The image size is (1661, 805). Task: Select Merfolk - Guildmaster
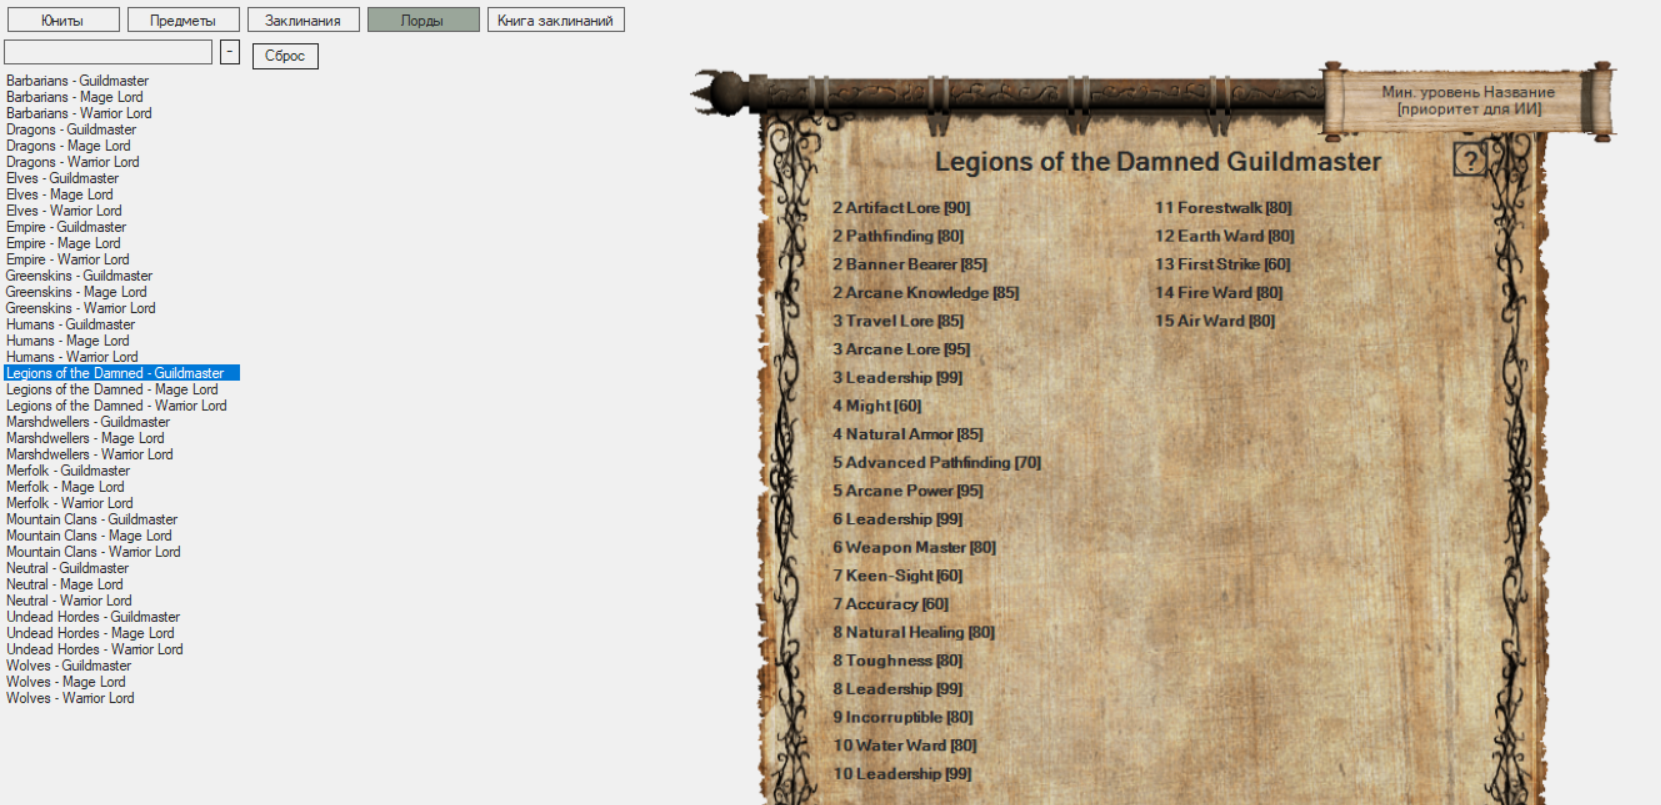pos(68,471)
